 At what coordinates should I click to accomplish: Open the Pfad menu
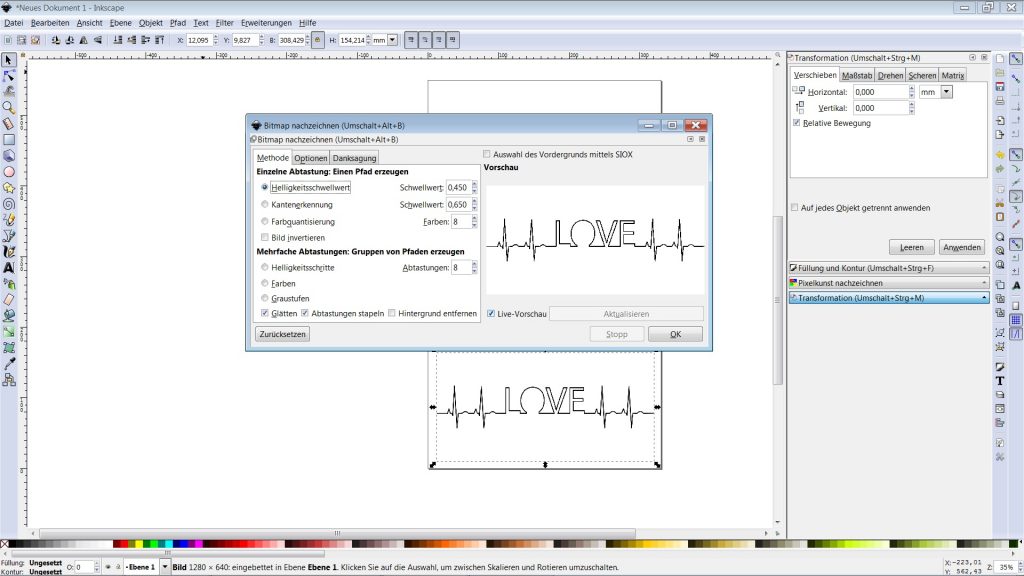pos(178,22)
